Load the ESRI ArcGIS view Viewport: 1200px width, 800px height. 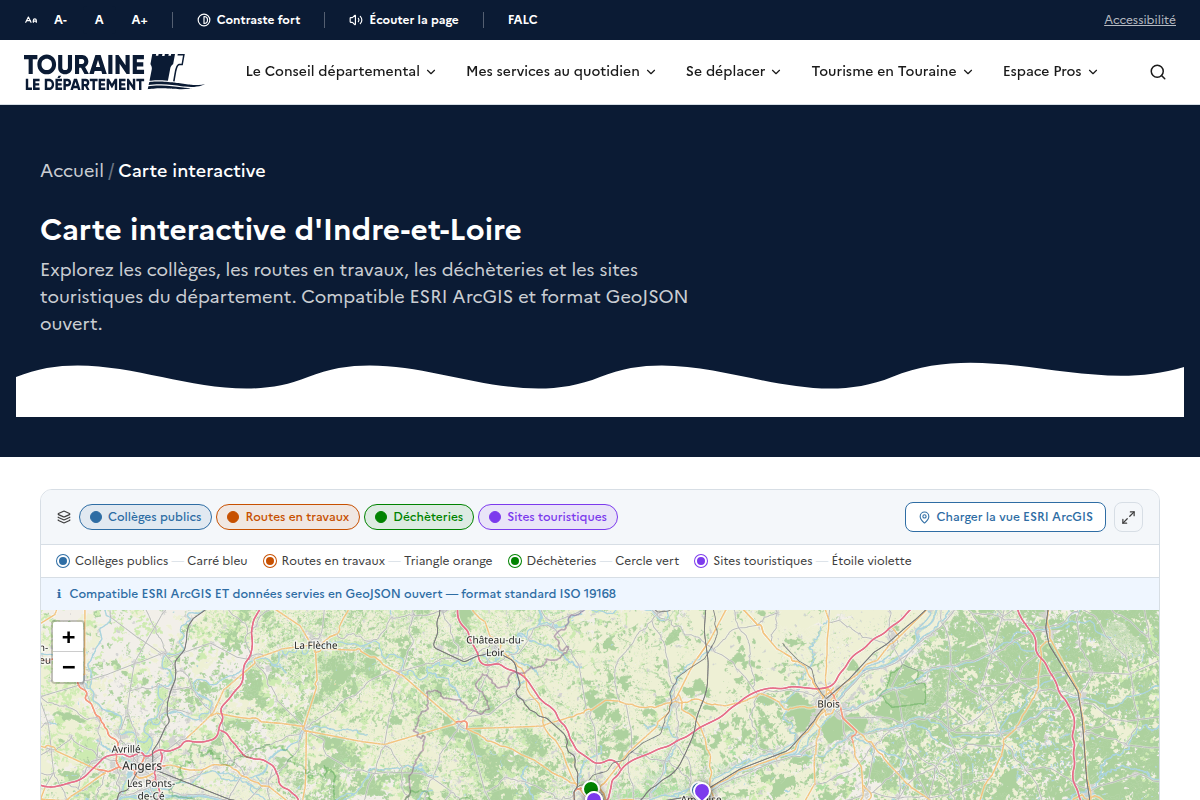click(1005, 517)
